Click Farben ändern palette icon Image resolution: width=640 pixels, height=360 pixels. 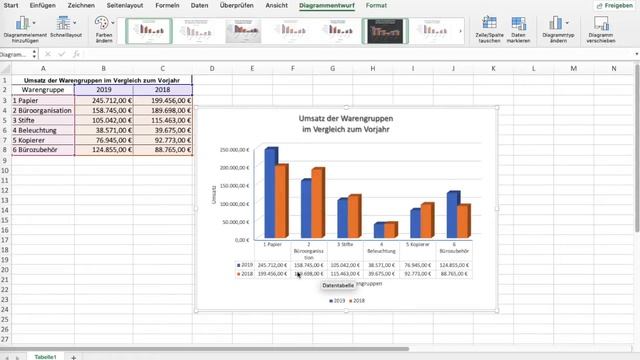click(x=102, y=23)
